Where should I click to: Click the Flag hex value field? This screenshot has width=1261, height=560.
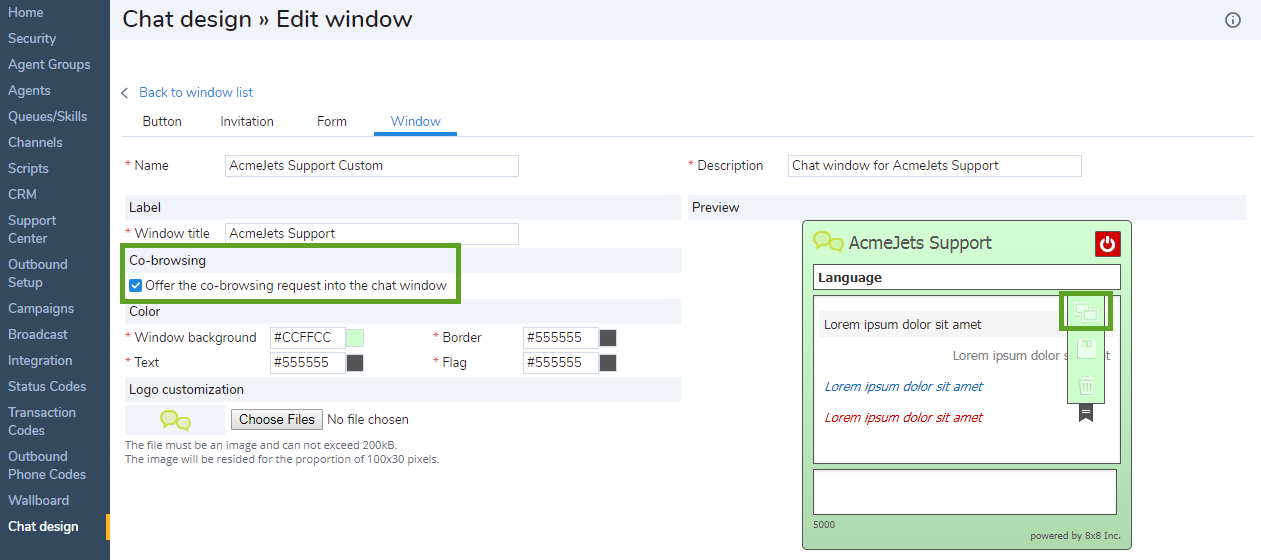[x=561, y=363]
